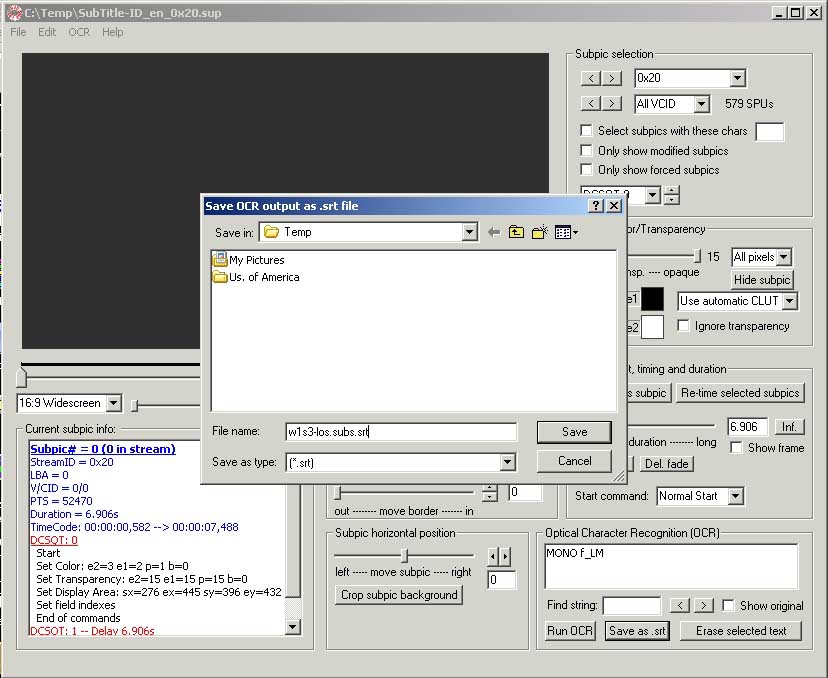Open the View menu icon in Save dialog
This screenshot has height=678, width=828.
(x=566, y=232)
